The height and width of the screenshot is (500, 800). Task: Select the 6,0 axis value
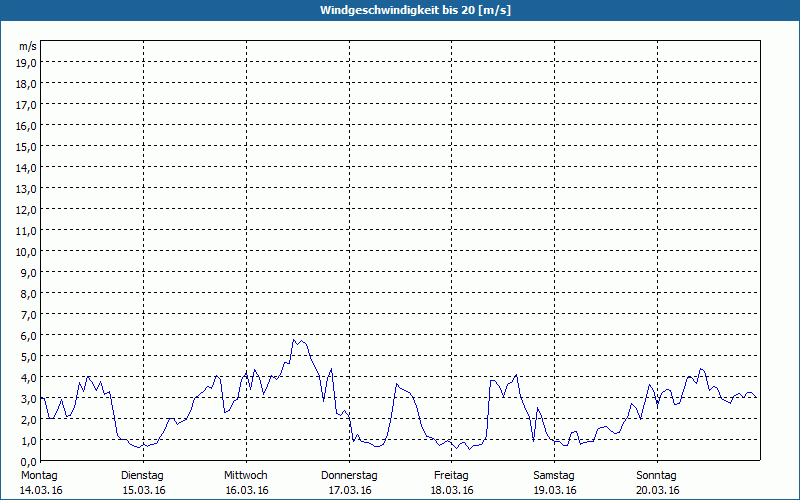[29, 336]
